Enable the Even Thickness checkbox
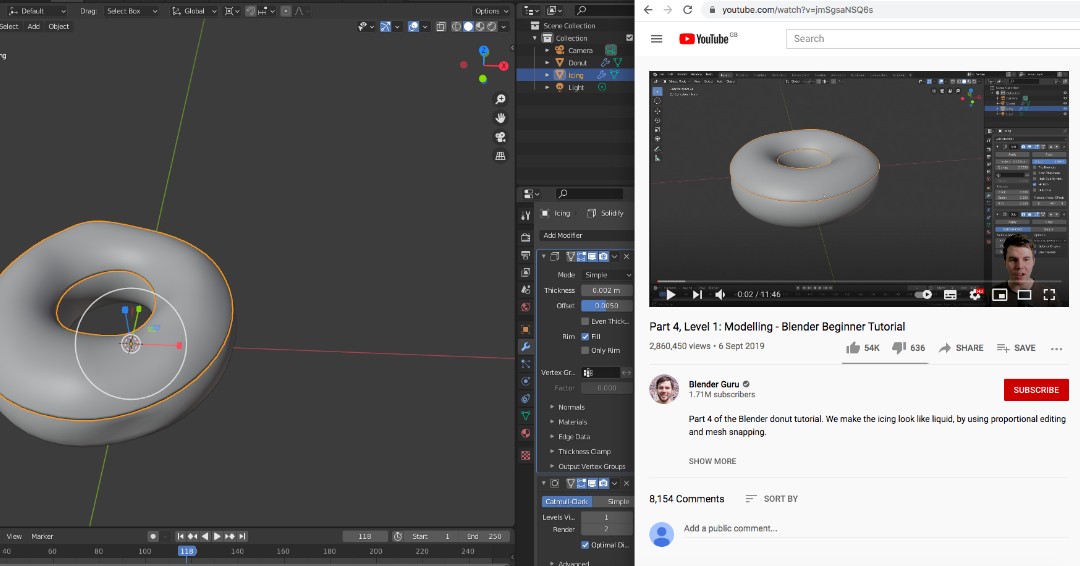The image size is (1080, 566). point(585,321)
